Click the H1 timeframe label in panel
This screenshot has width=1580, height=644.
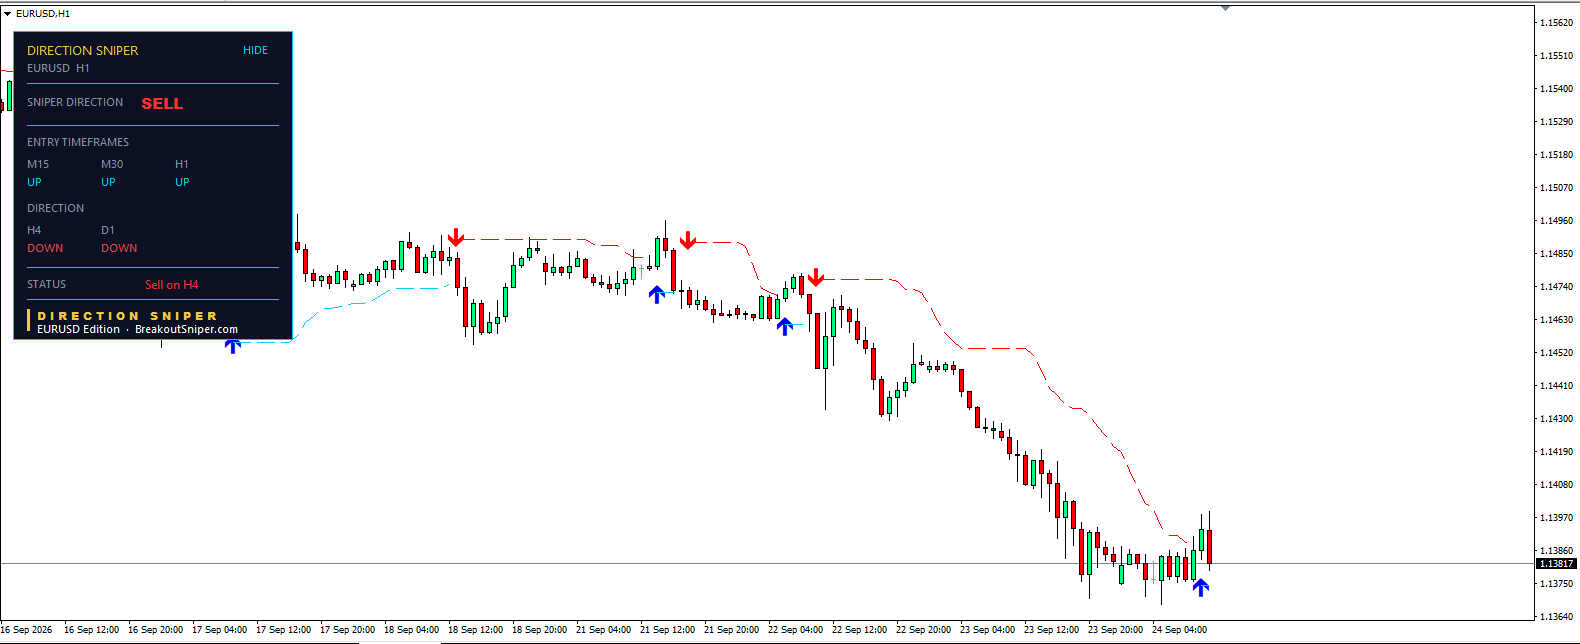click(182, 164)
